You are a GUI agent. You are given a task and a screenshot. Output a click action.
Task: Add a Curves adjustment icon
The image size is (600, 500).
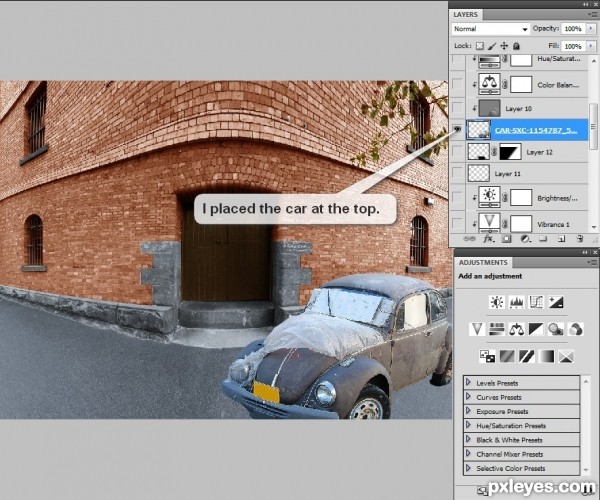(536, 302)
